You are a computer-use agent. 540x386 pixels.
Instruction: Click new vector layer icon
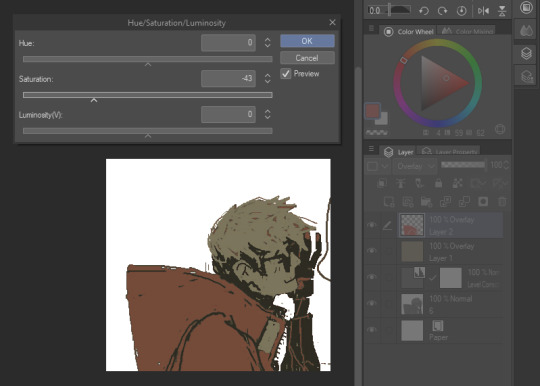(408, 201)
